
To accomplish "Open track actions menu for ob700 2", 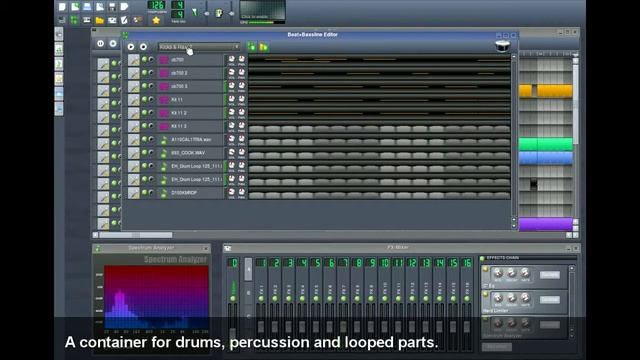I will pos(133,73).
